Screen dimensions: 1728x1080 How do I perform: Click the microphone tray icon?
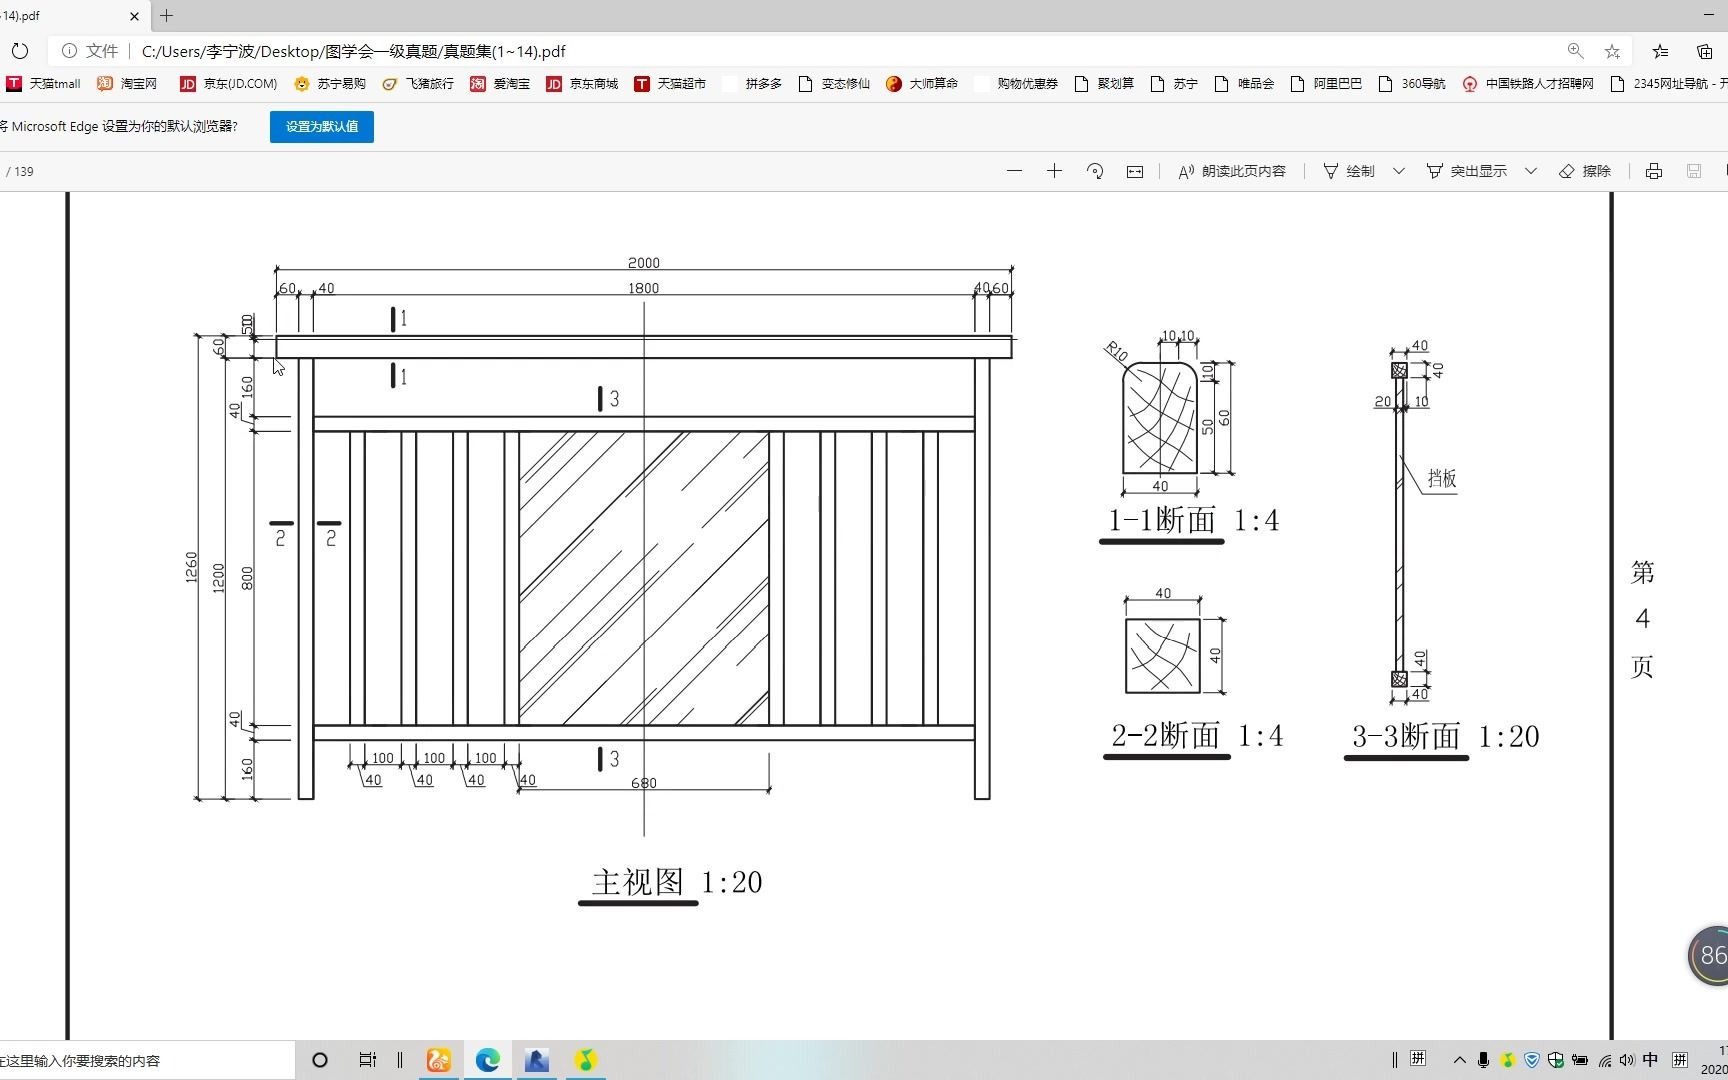[1483, 1060]
